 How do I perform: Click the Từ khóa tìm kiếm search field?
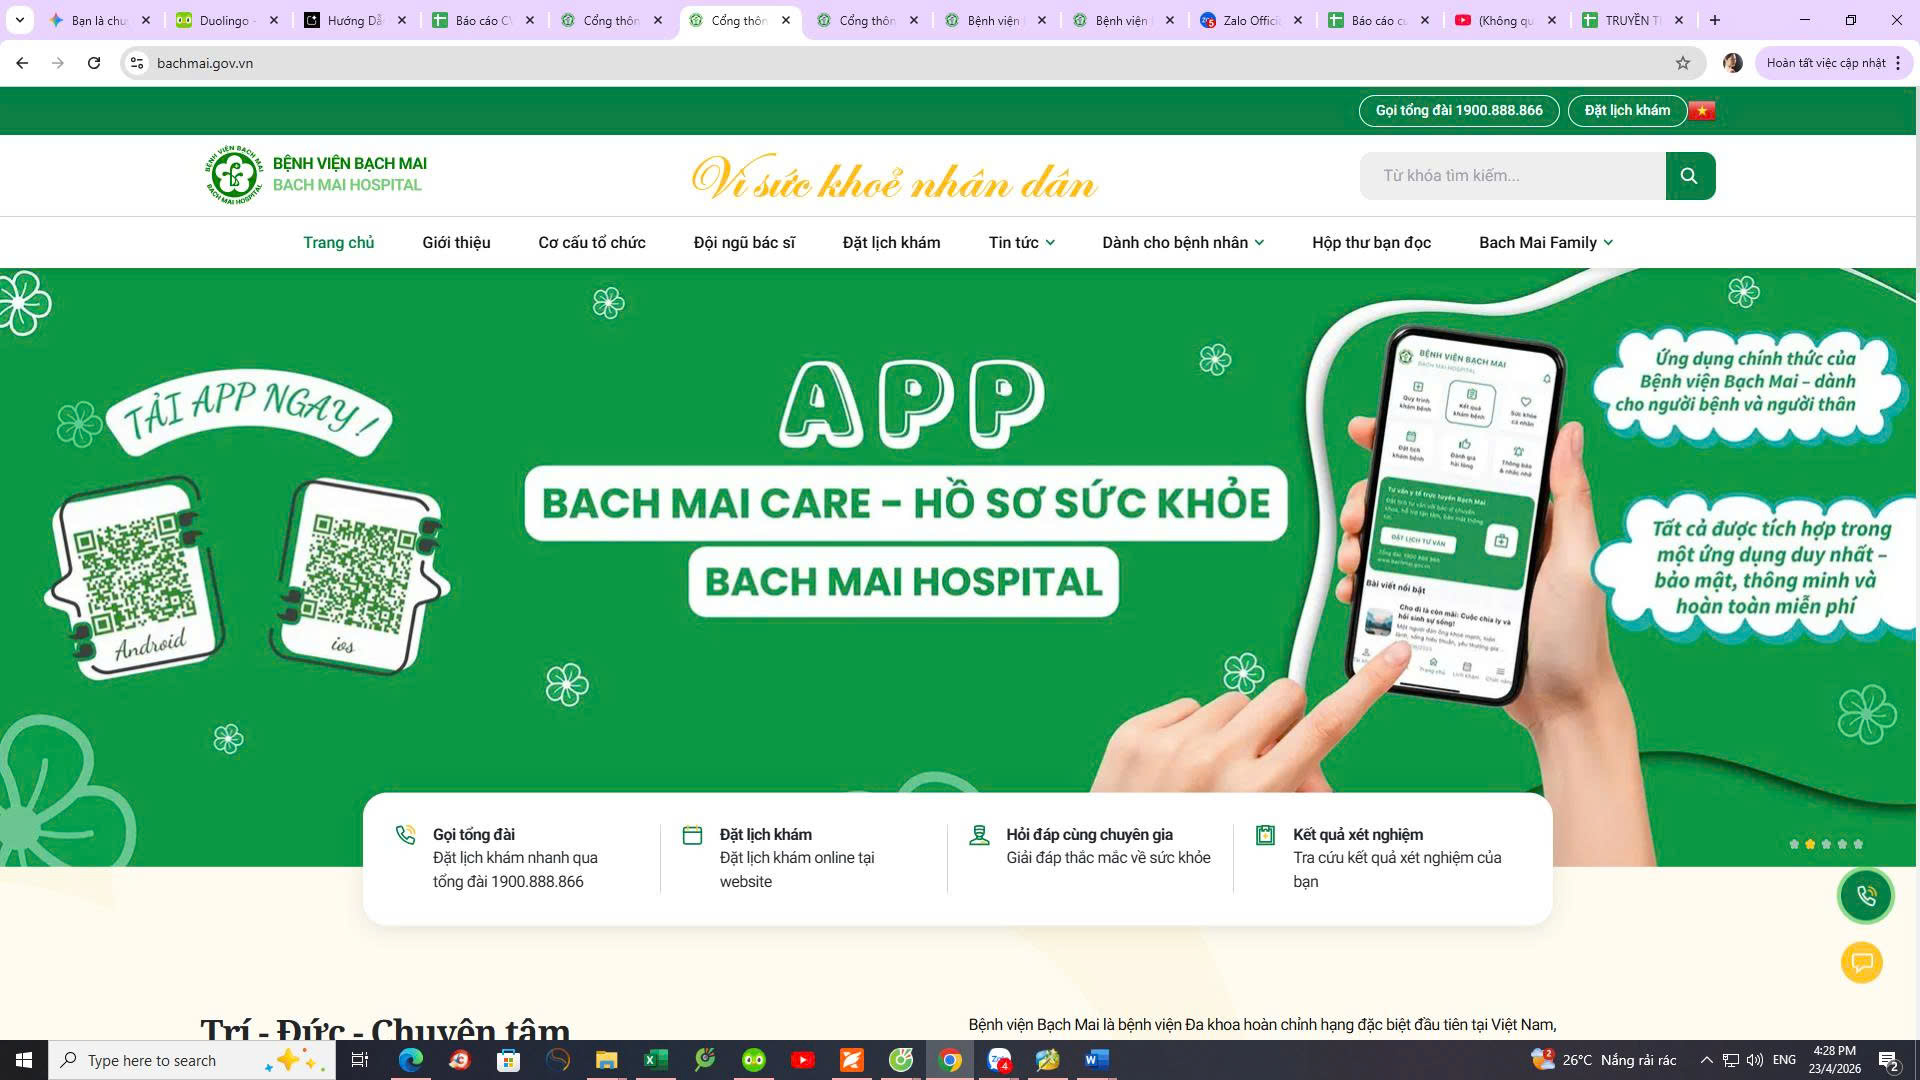point(1511,176)
